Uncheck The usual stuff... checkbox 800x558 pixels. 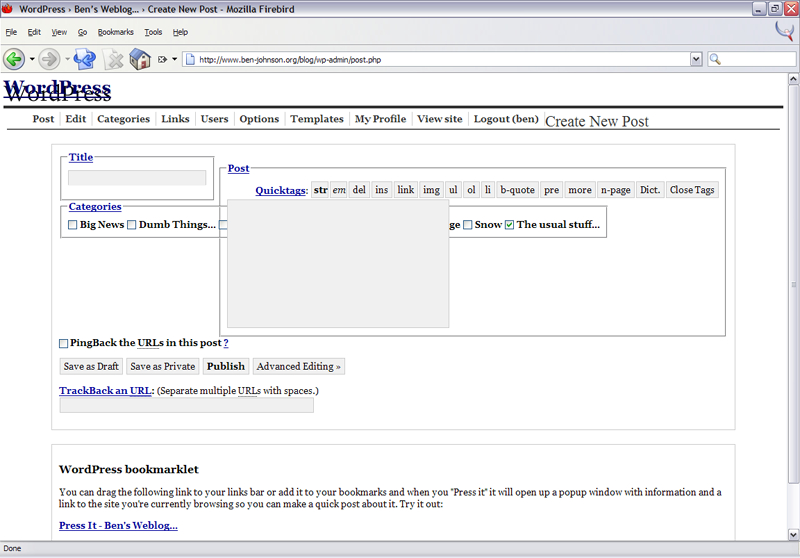coord(509,225)
